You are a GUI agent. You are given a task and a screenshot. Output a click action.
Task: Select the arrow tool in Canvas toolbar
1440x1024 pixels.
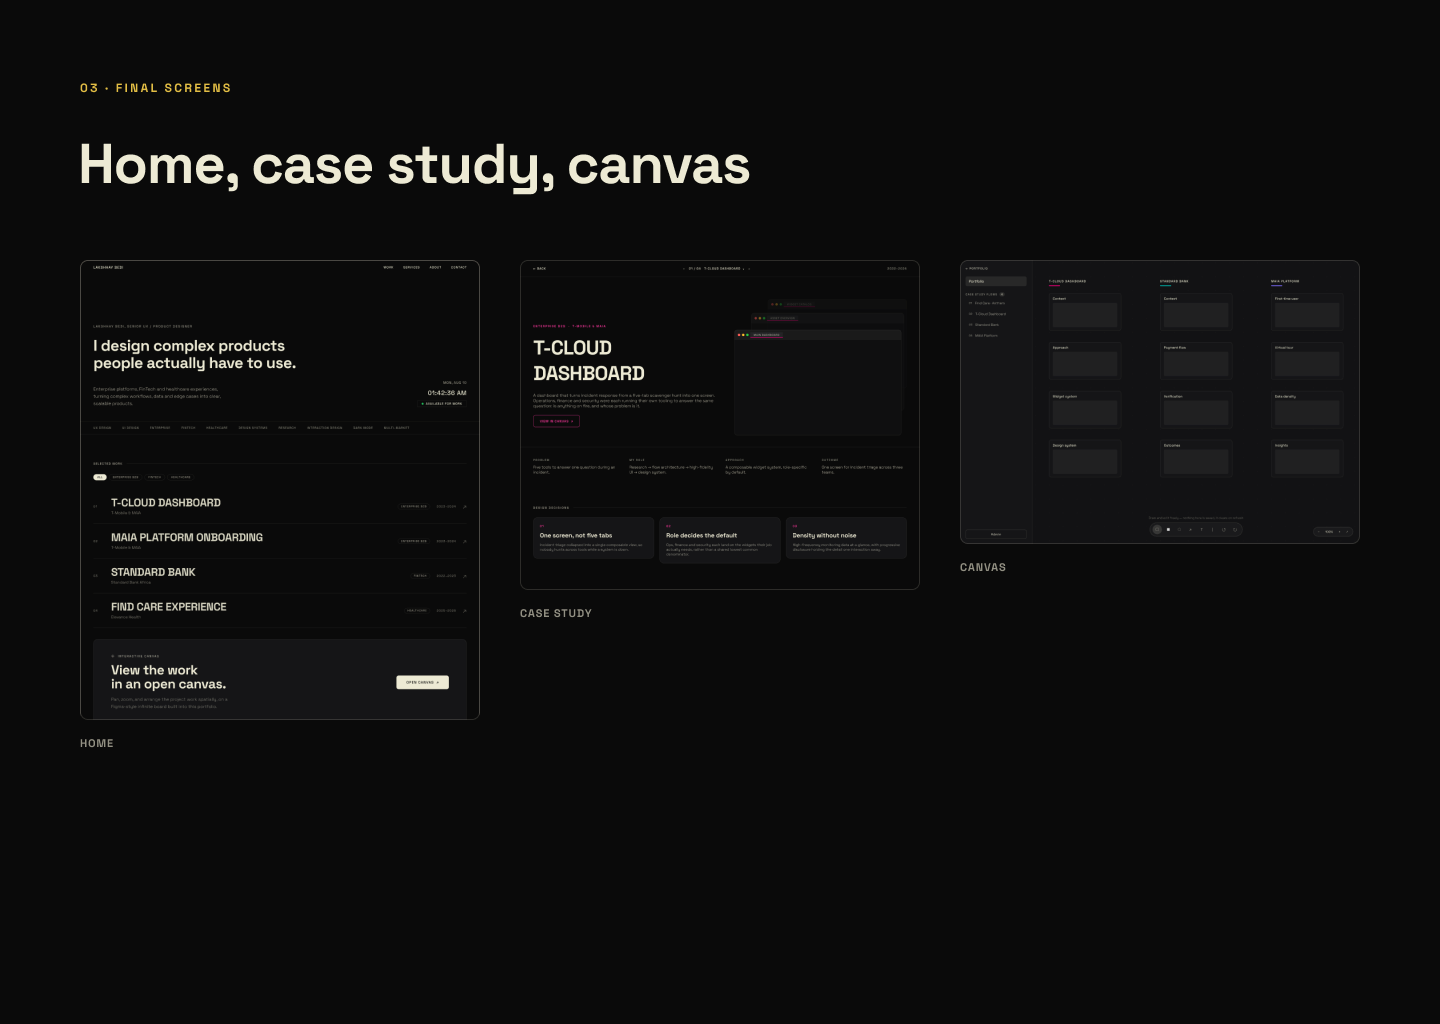pos(1190,530)
